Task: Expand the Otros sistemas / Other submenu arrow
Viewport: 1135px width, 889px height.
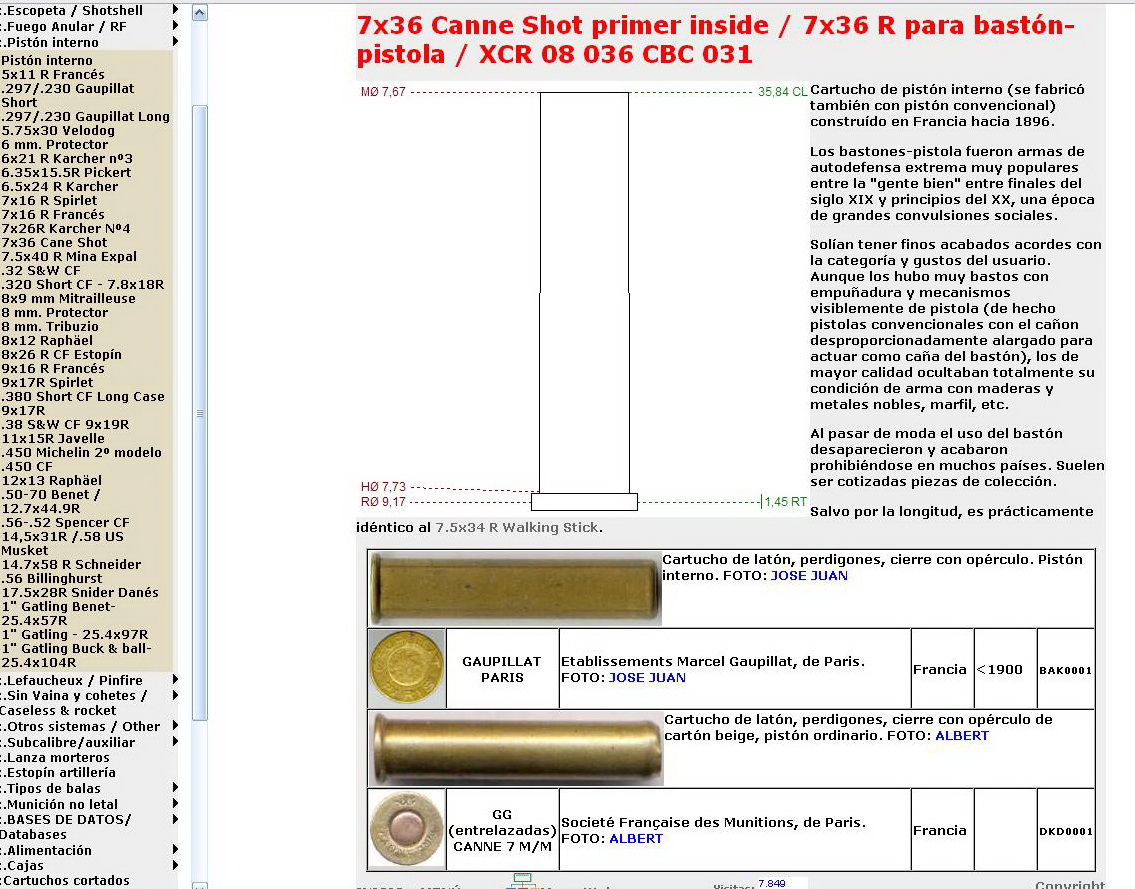Action: 175,726
